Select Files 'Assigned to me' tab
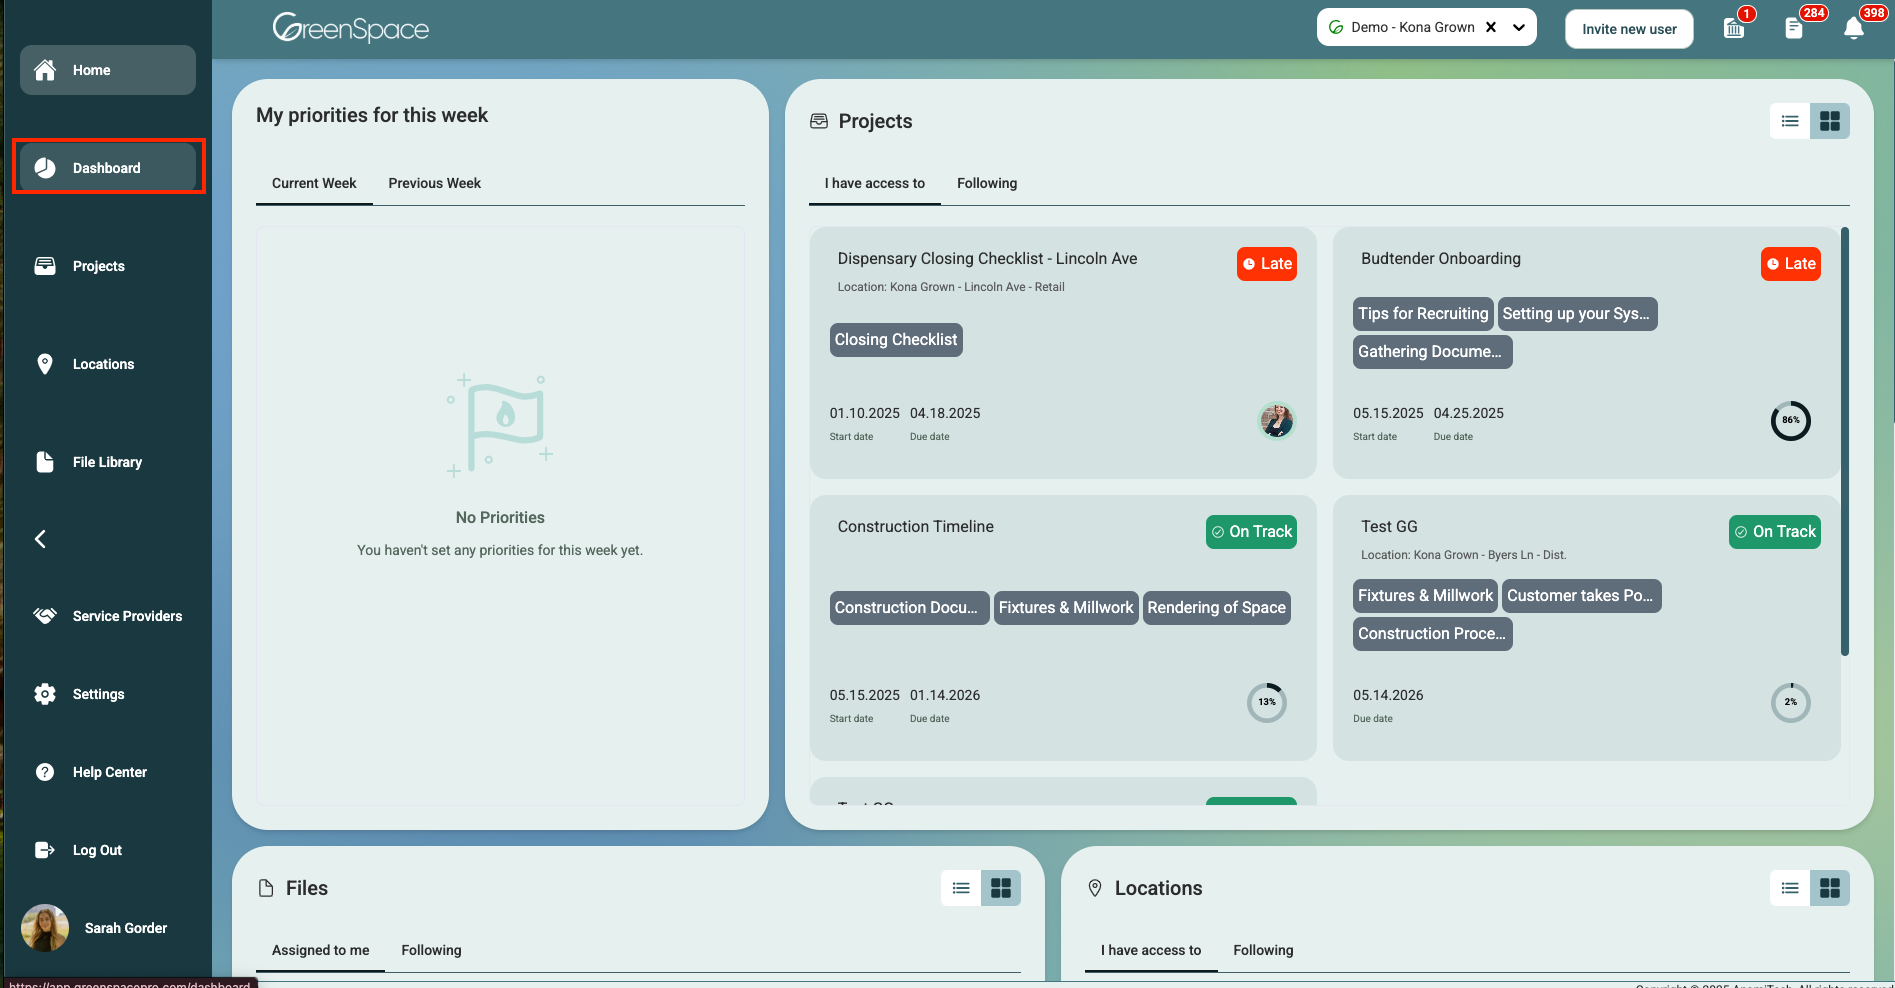1895x988 pixels. 321,950
